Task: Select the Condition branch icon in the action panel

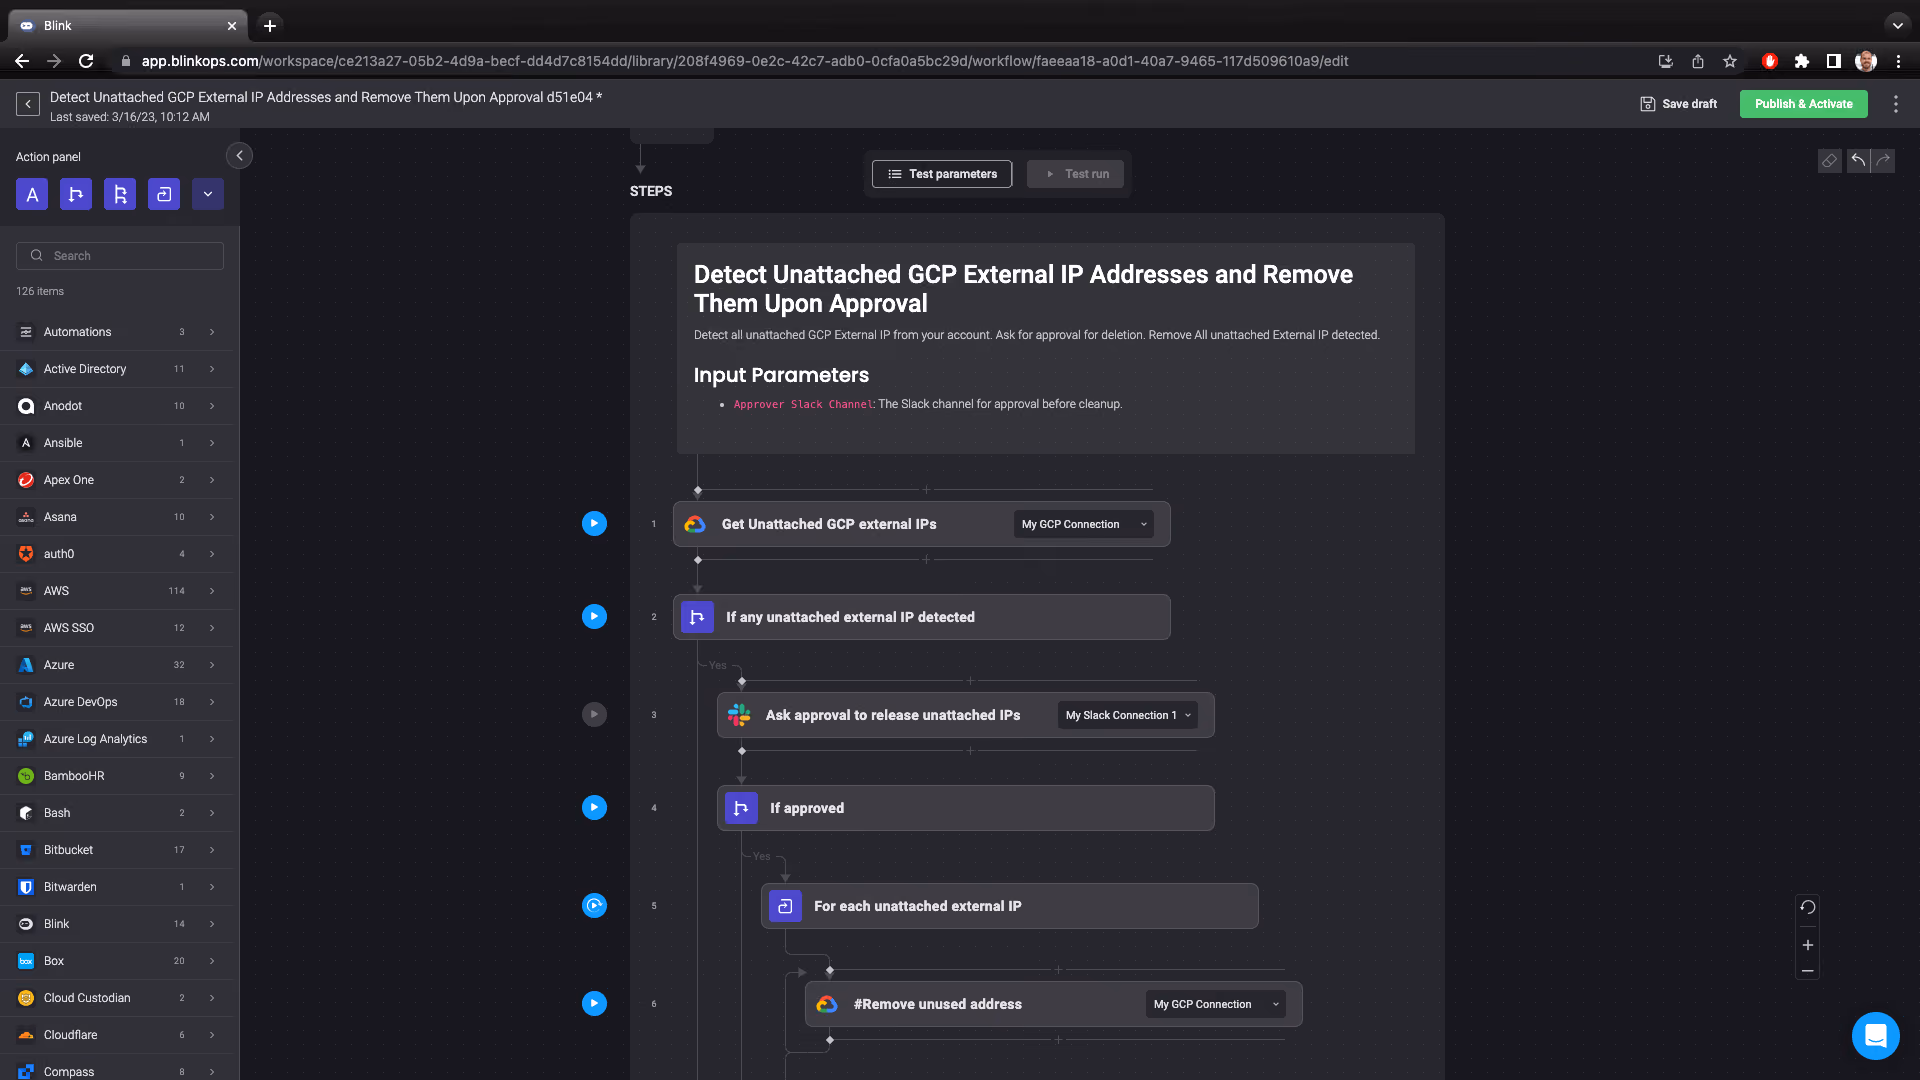Action: click(x=76, y=194)
